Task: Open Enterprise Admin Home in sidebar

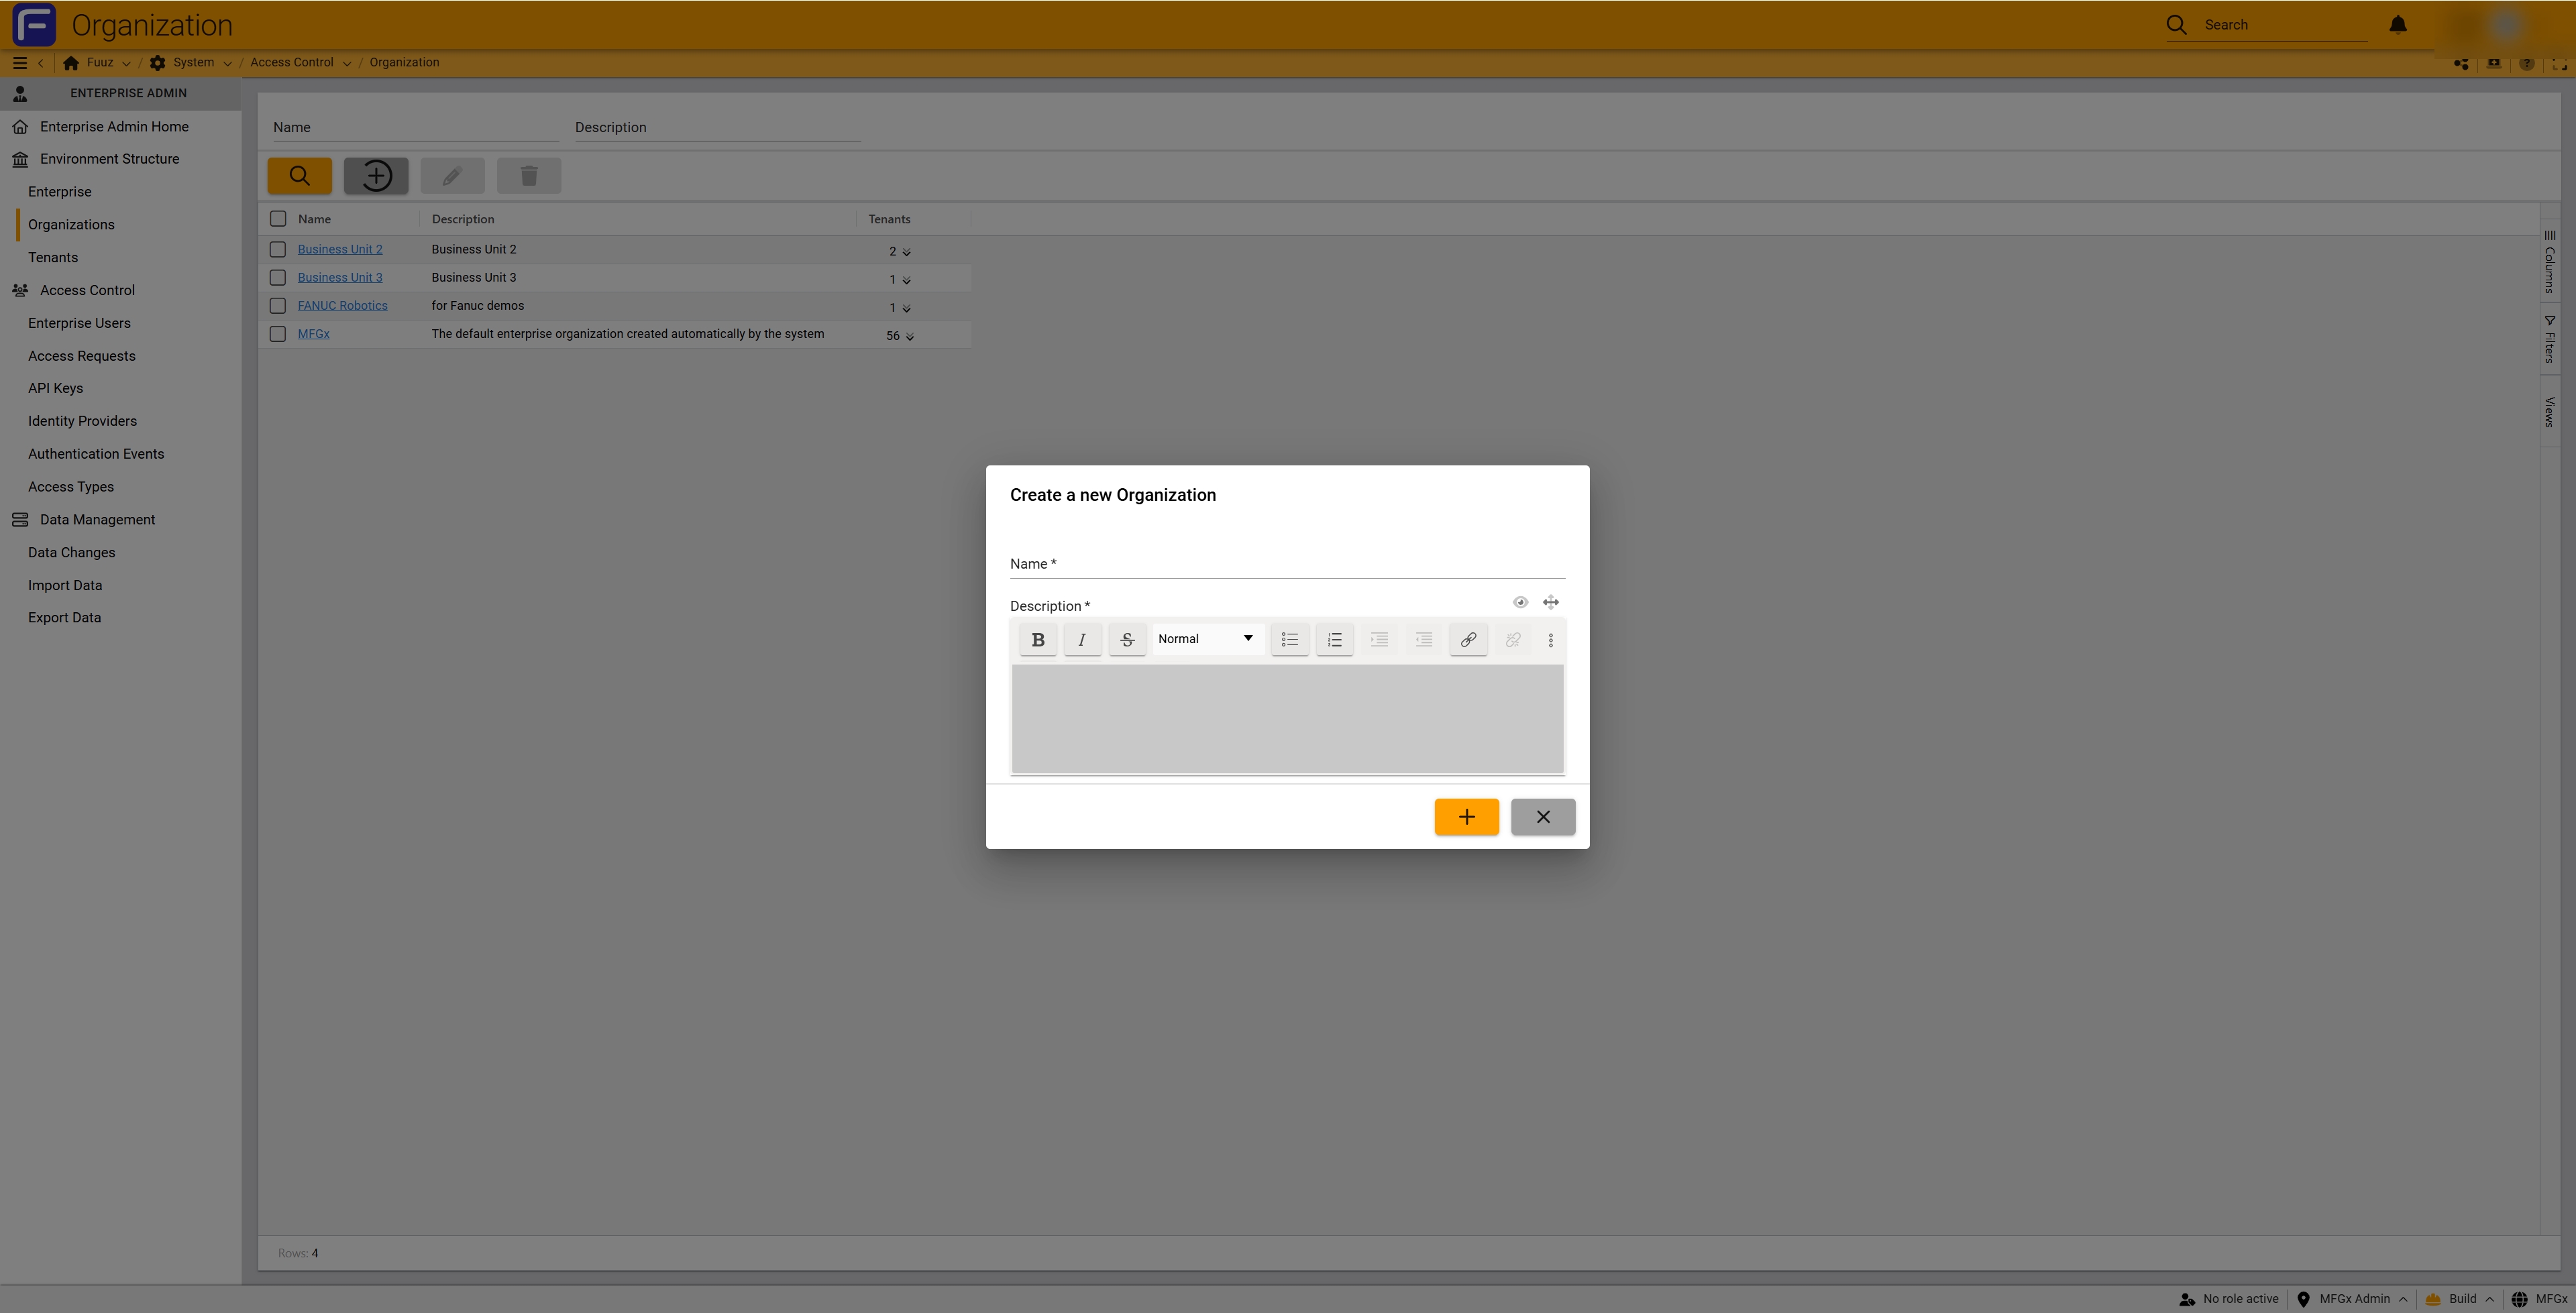Action: tap(114, 127)
